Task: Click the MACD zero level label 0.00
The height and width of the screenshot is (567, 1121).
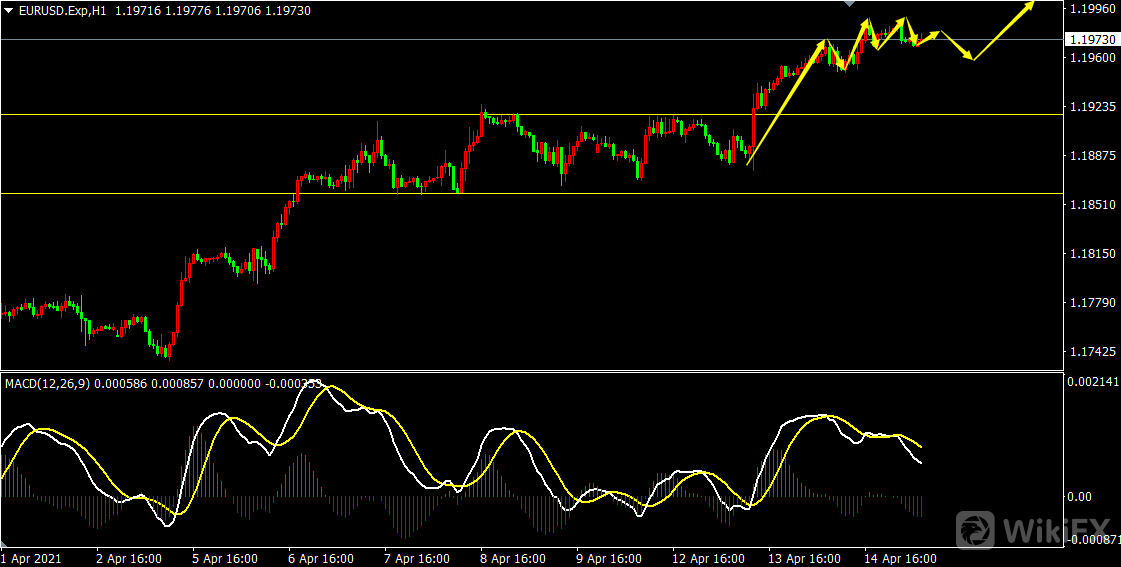Action: click(1078, 496)
